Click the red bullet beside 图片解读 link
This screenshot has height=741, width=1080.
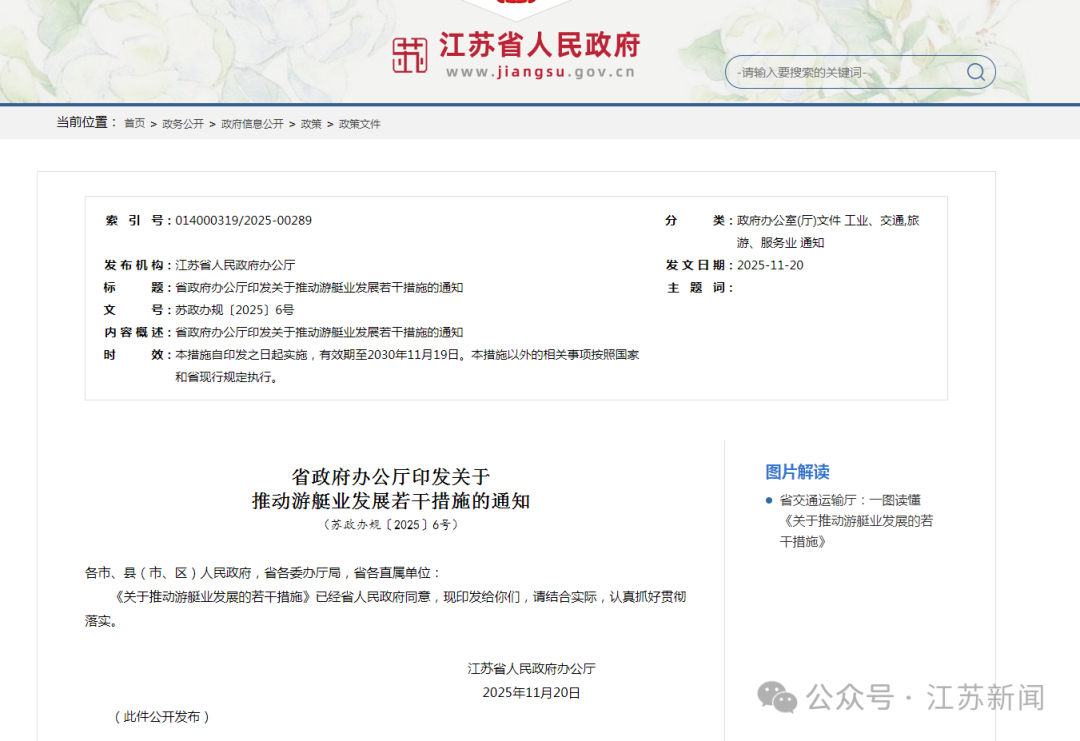(x=770, y=498)
